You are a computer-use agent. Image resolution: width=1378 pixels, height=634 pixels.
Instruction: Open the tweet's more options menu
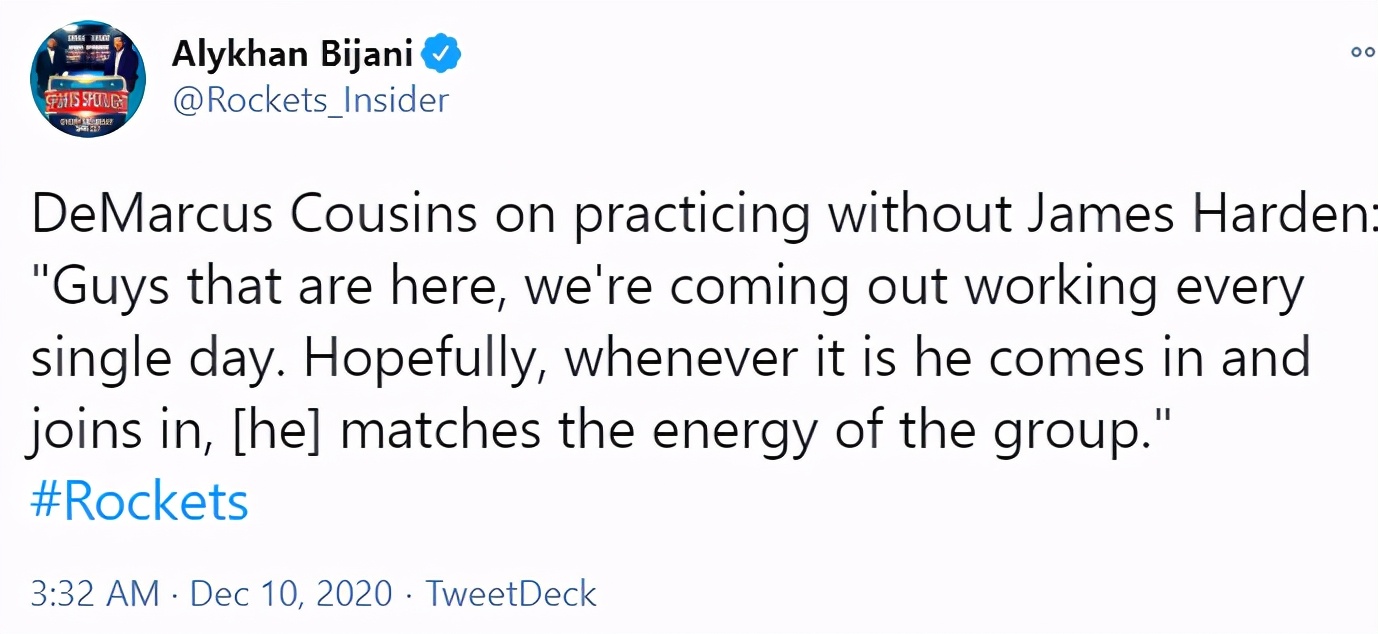(x=1363, y=54)
